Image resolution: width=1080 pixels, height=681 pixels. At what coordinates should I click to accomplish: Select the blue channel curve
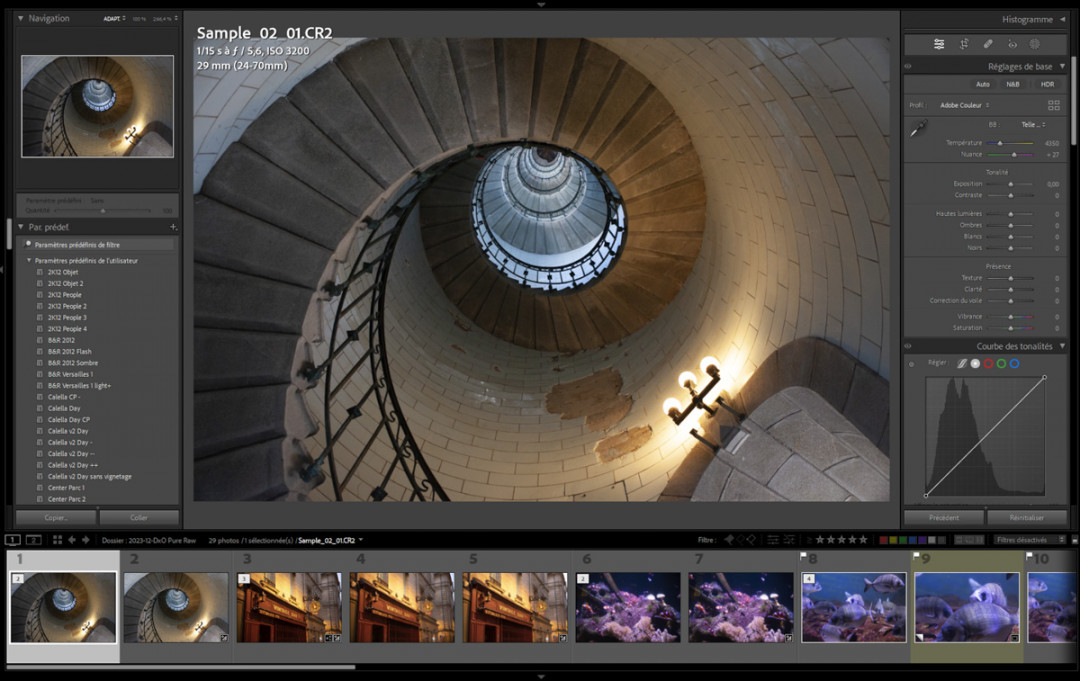(x=1015, y=364)
